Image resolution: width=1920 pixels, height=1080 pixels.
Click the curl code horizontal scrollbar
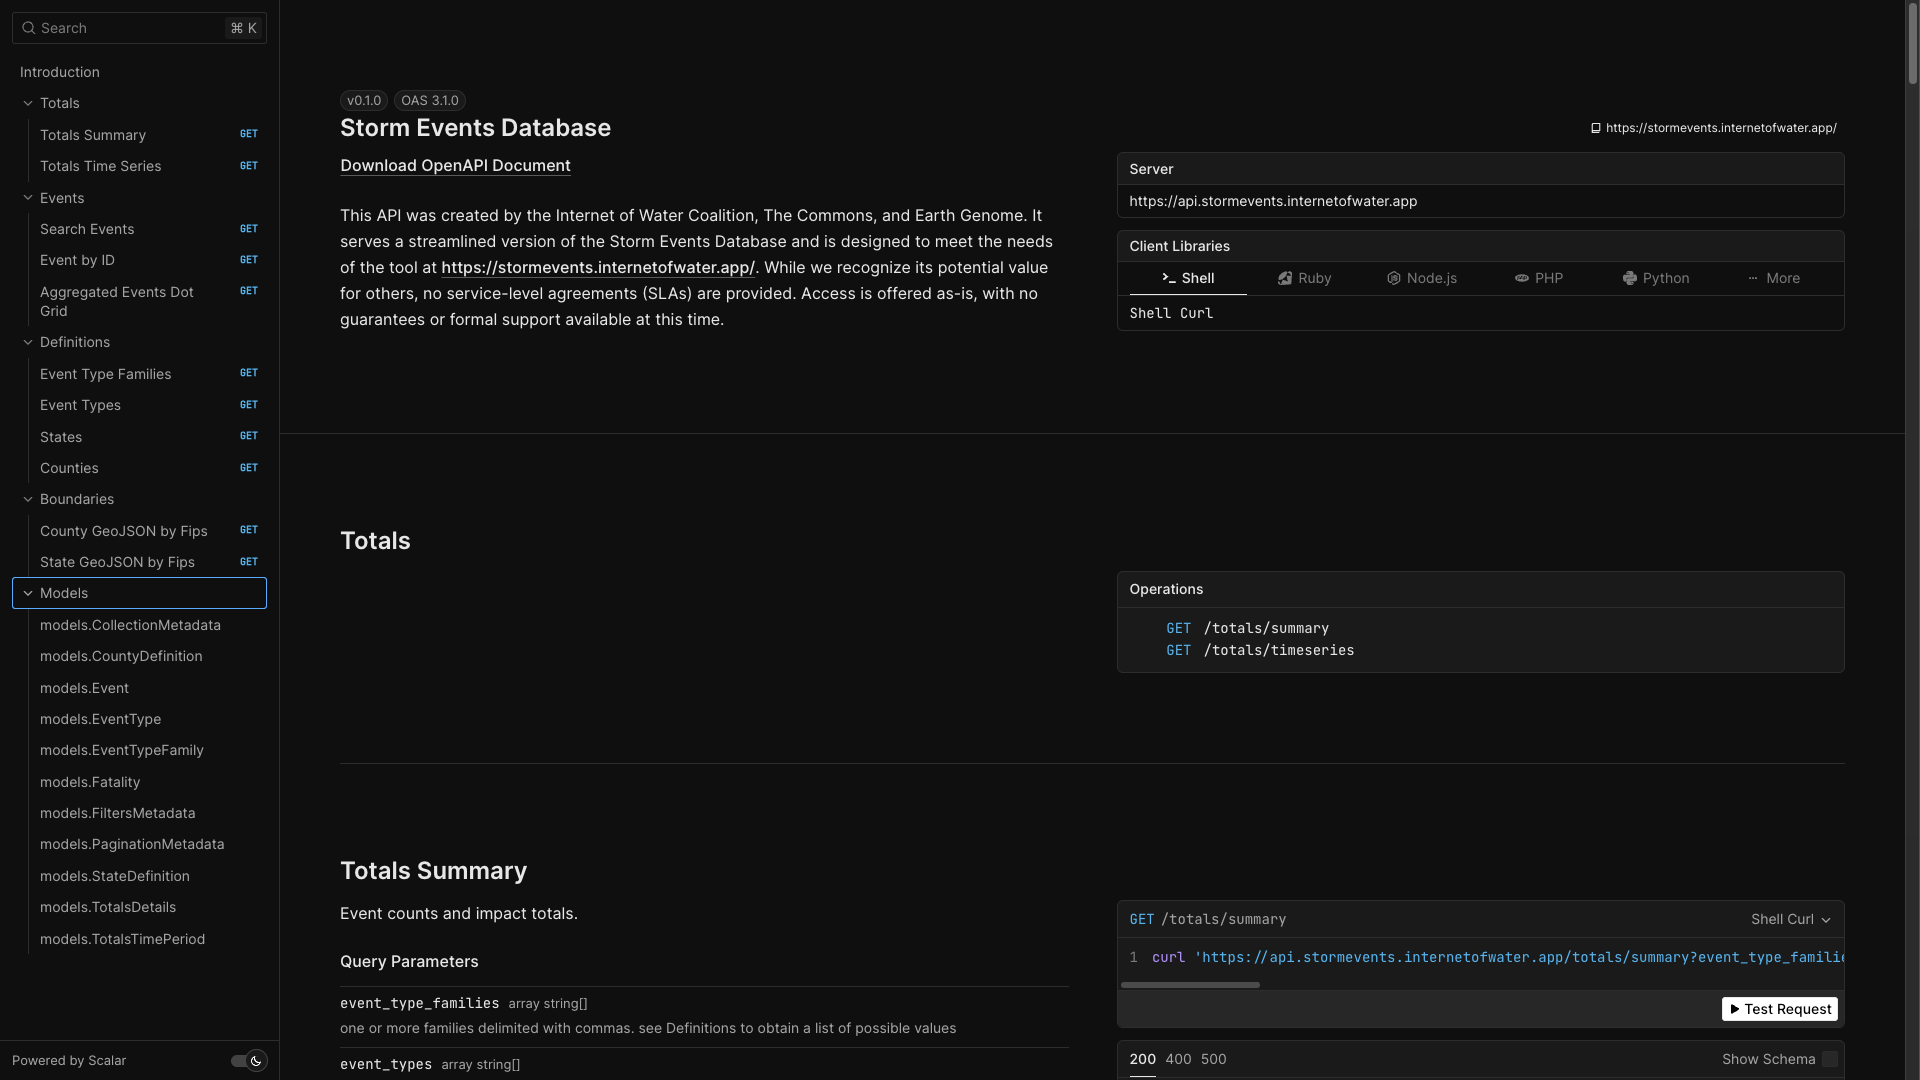(x=1190, y=985)
